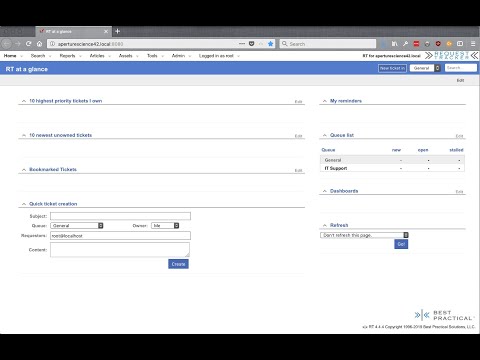Click the Subject input field
The image size is (480, 360).
coord(120,216)
